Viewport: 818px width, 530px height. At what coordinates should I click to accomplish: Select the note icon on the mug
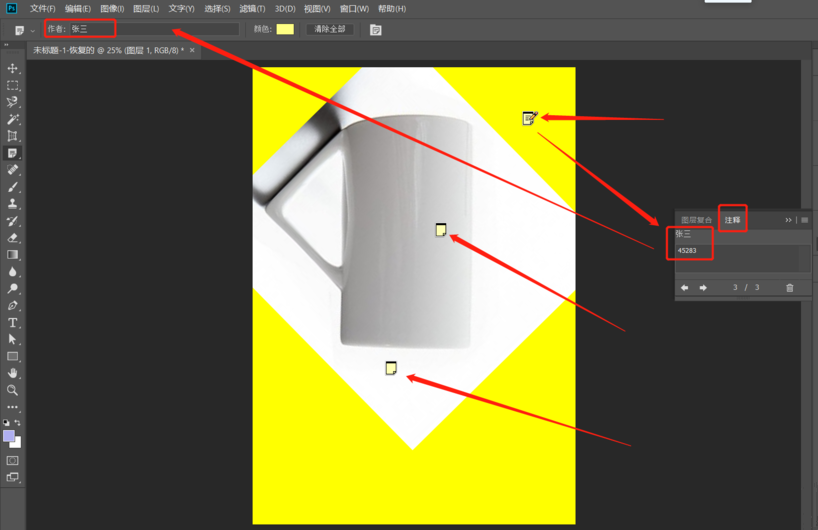click(441, 230)
